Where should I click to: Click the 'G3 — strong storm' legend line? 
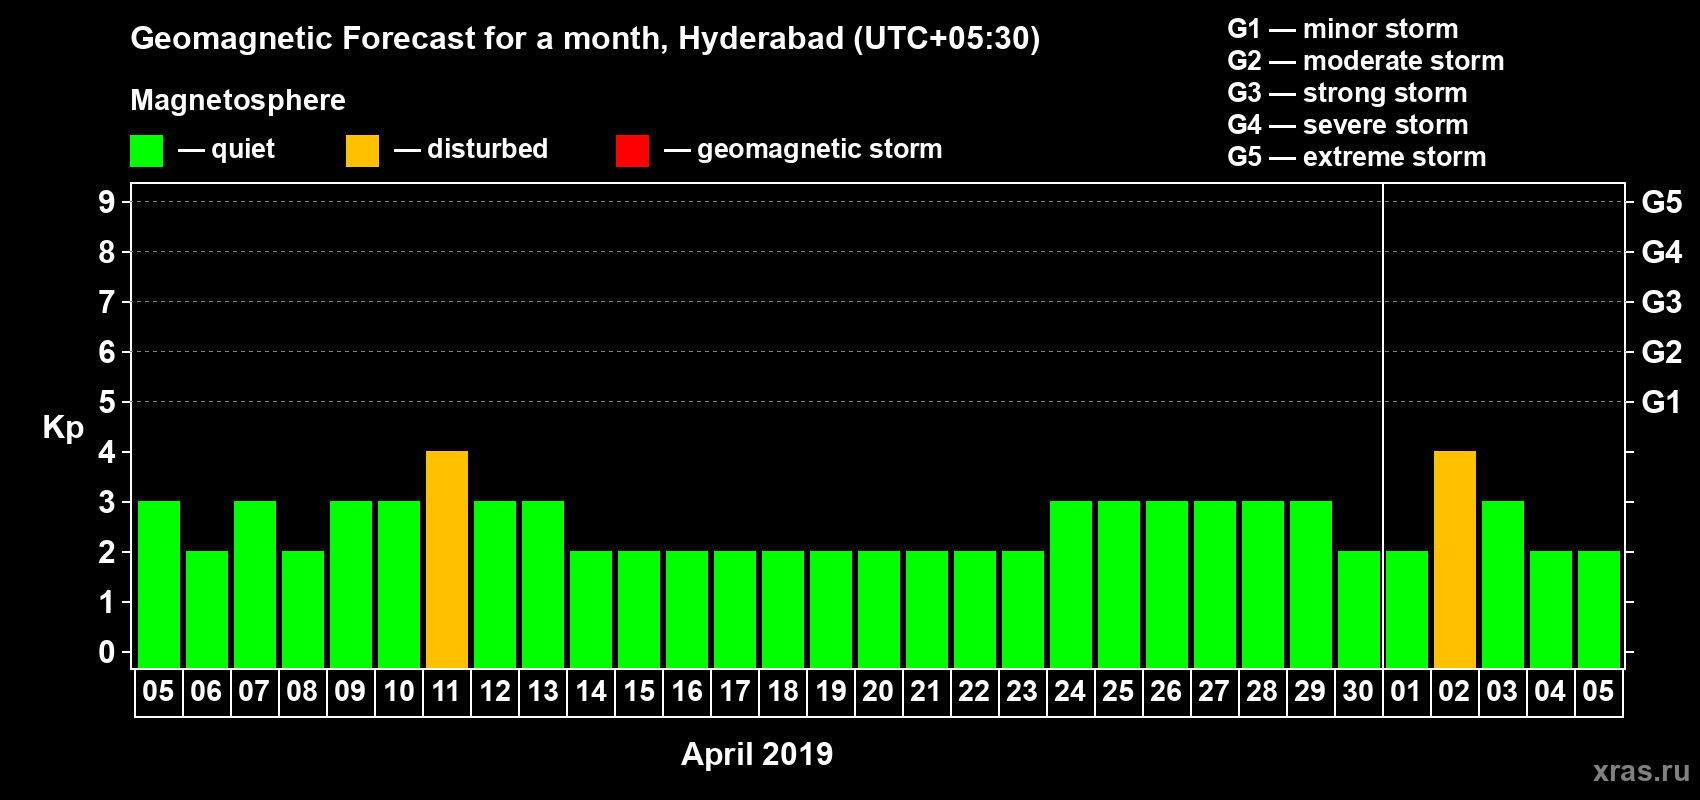1347,93
